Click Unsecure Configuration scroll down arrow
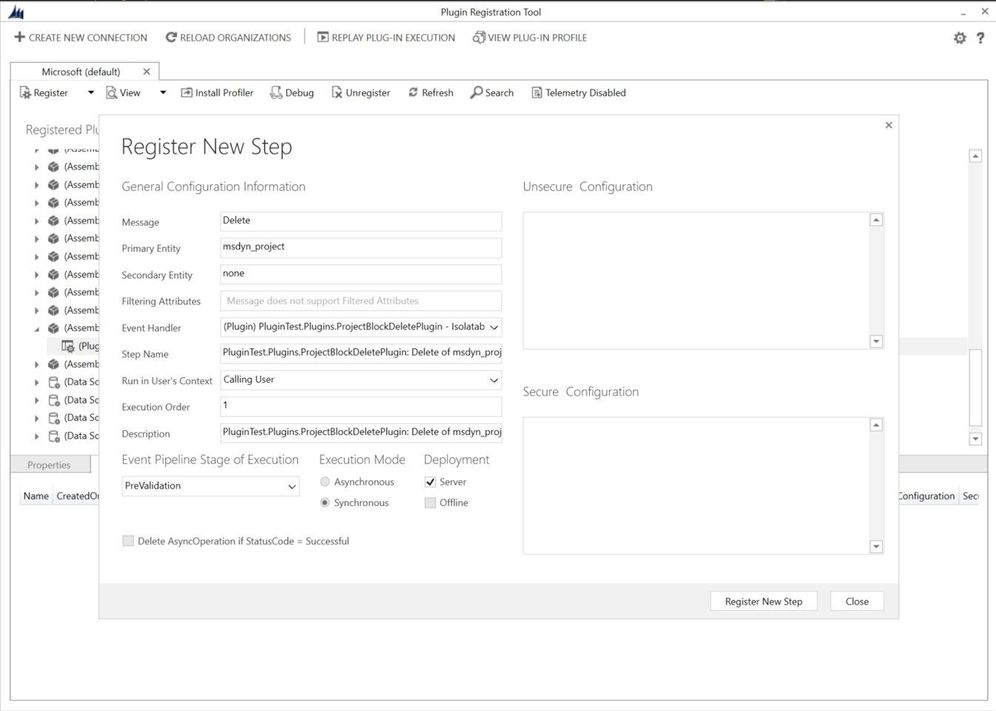The width and height of the screenshot is (996, 711). 876,341
